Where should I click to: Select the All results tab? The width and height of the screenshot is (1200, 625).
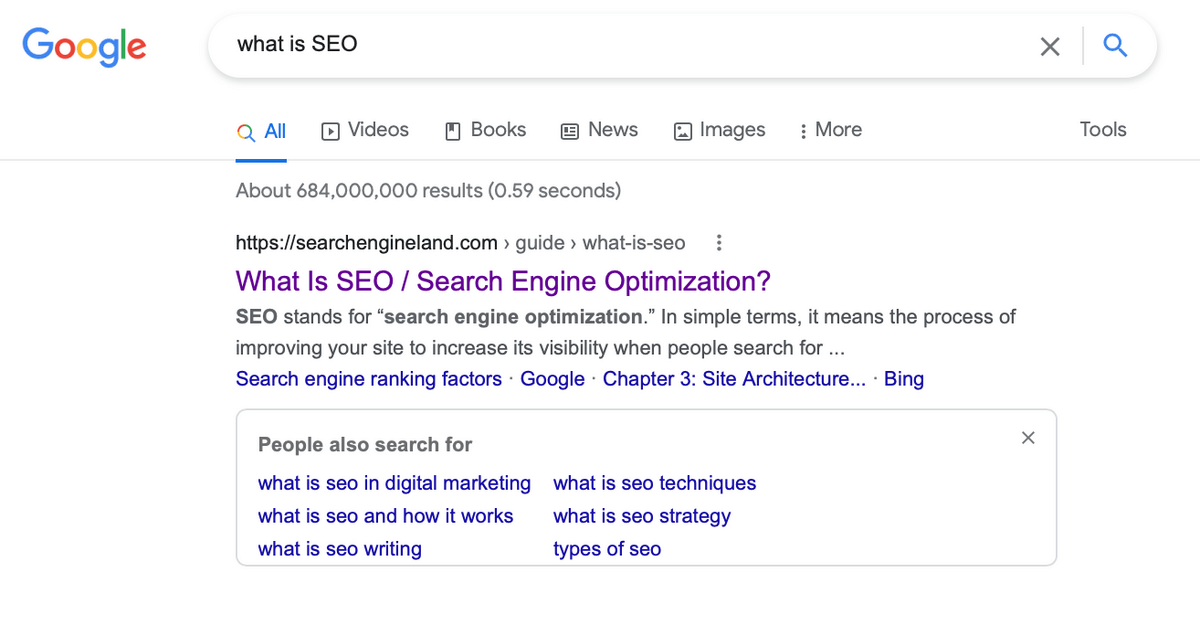(x=262, y=131)
